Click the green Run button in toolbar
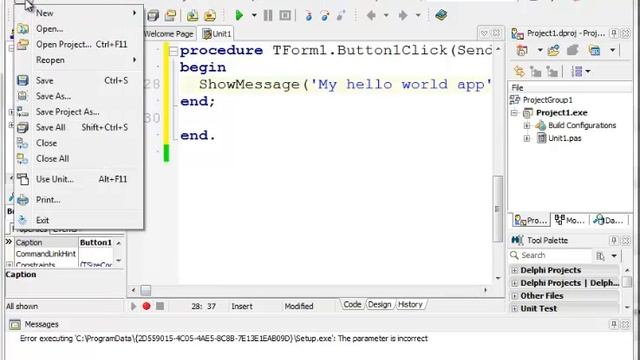 (239, 16)
